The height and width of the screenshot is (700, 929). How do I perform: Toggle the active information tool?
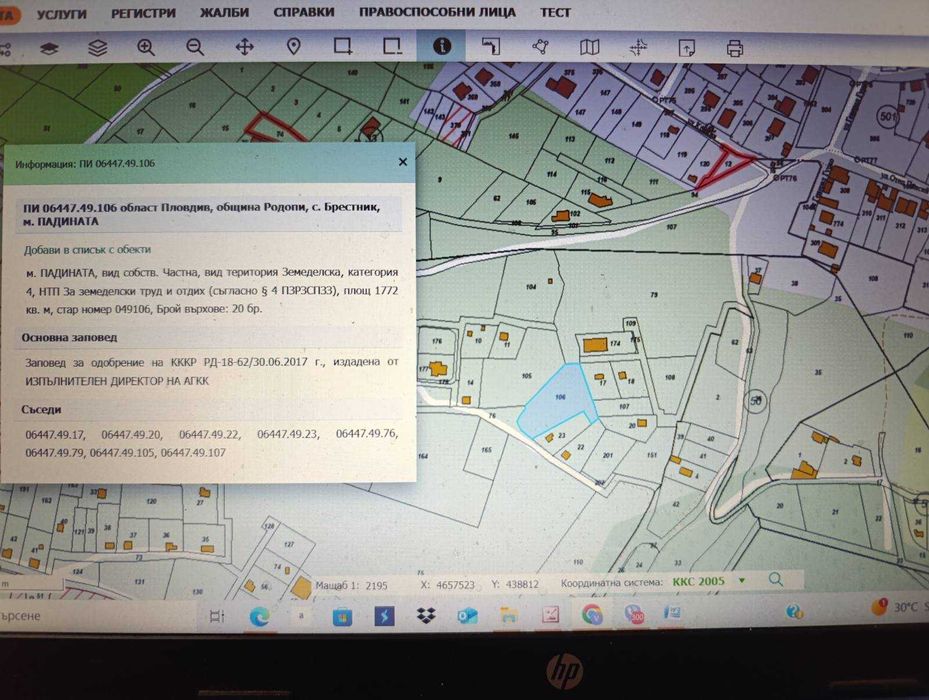point(441,46)
